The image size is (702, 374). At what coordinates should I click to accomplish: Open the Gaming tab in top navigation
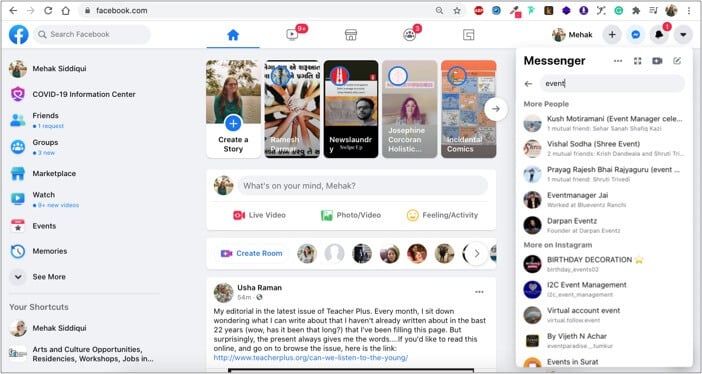pos(469,35)
